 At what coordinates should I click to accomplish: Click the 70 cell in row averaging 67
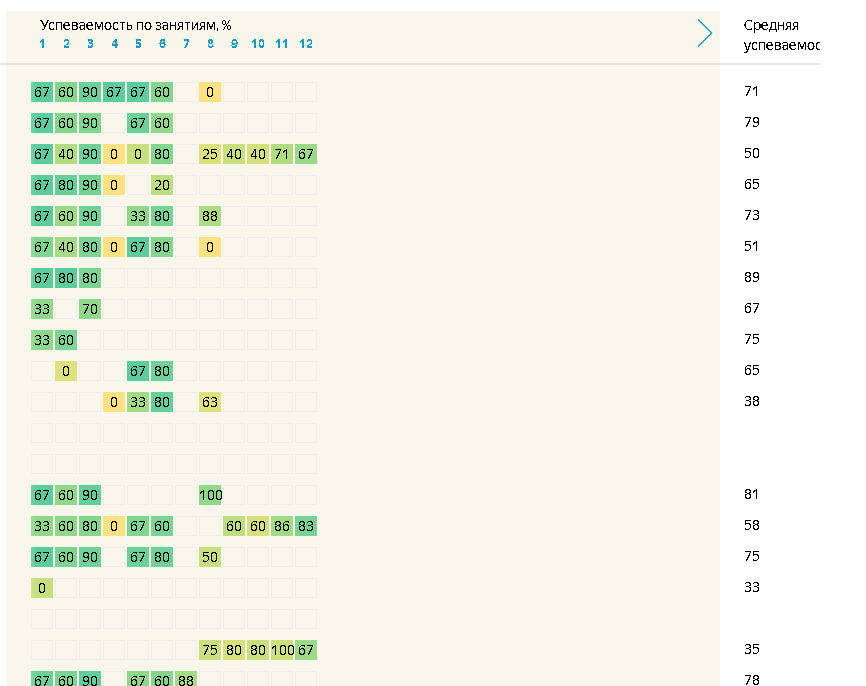coord(90,309)
